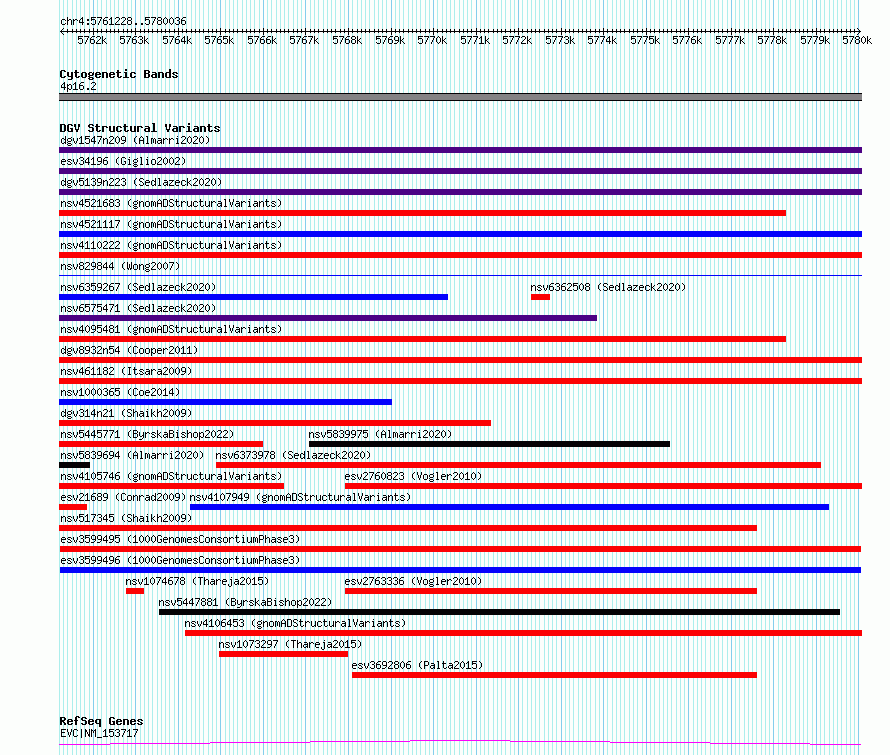Click the black bar under nsv5839975
890x755 pixels.
[489, 444]
